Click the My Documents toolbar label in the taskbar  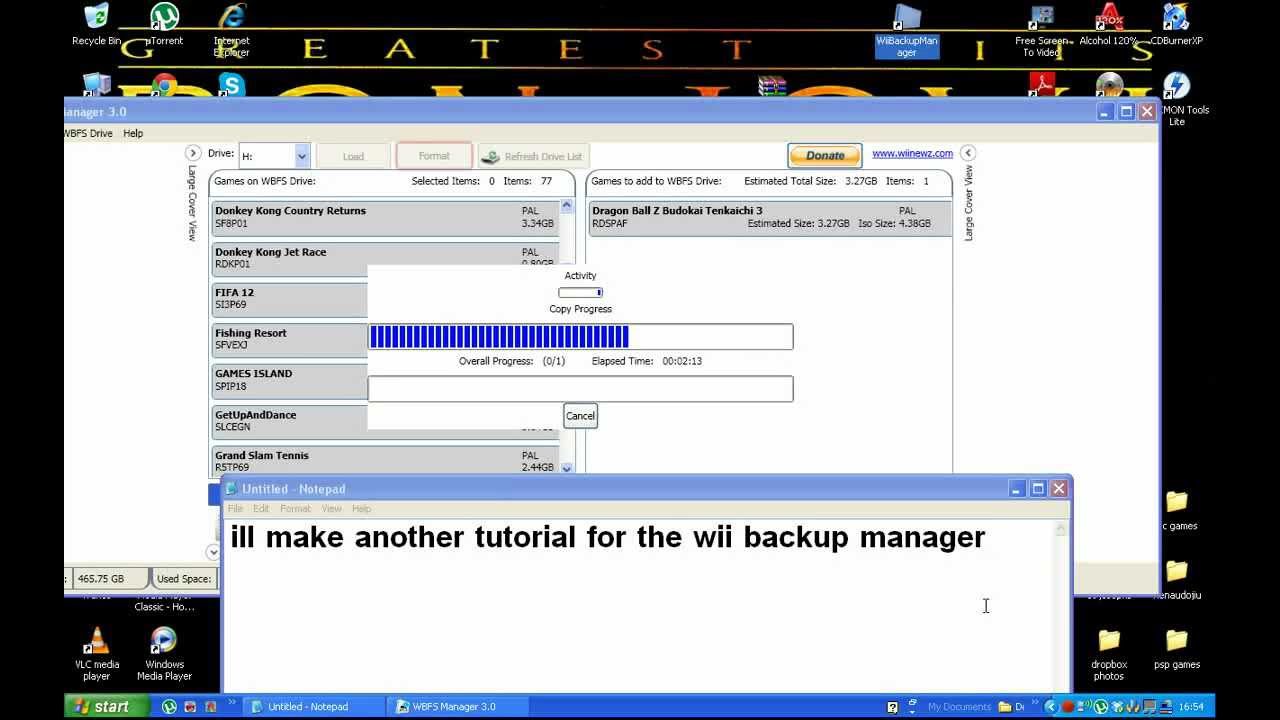click(x=959, y=707)
